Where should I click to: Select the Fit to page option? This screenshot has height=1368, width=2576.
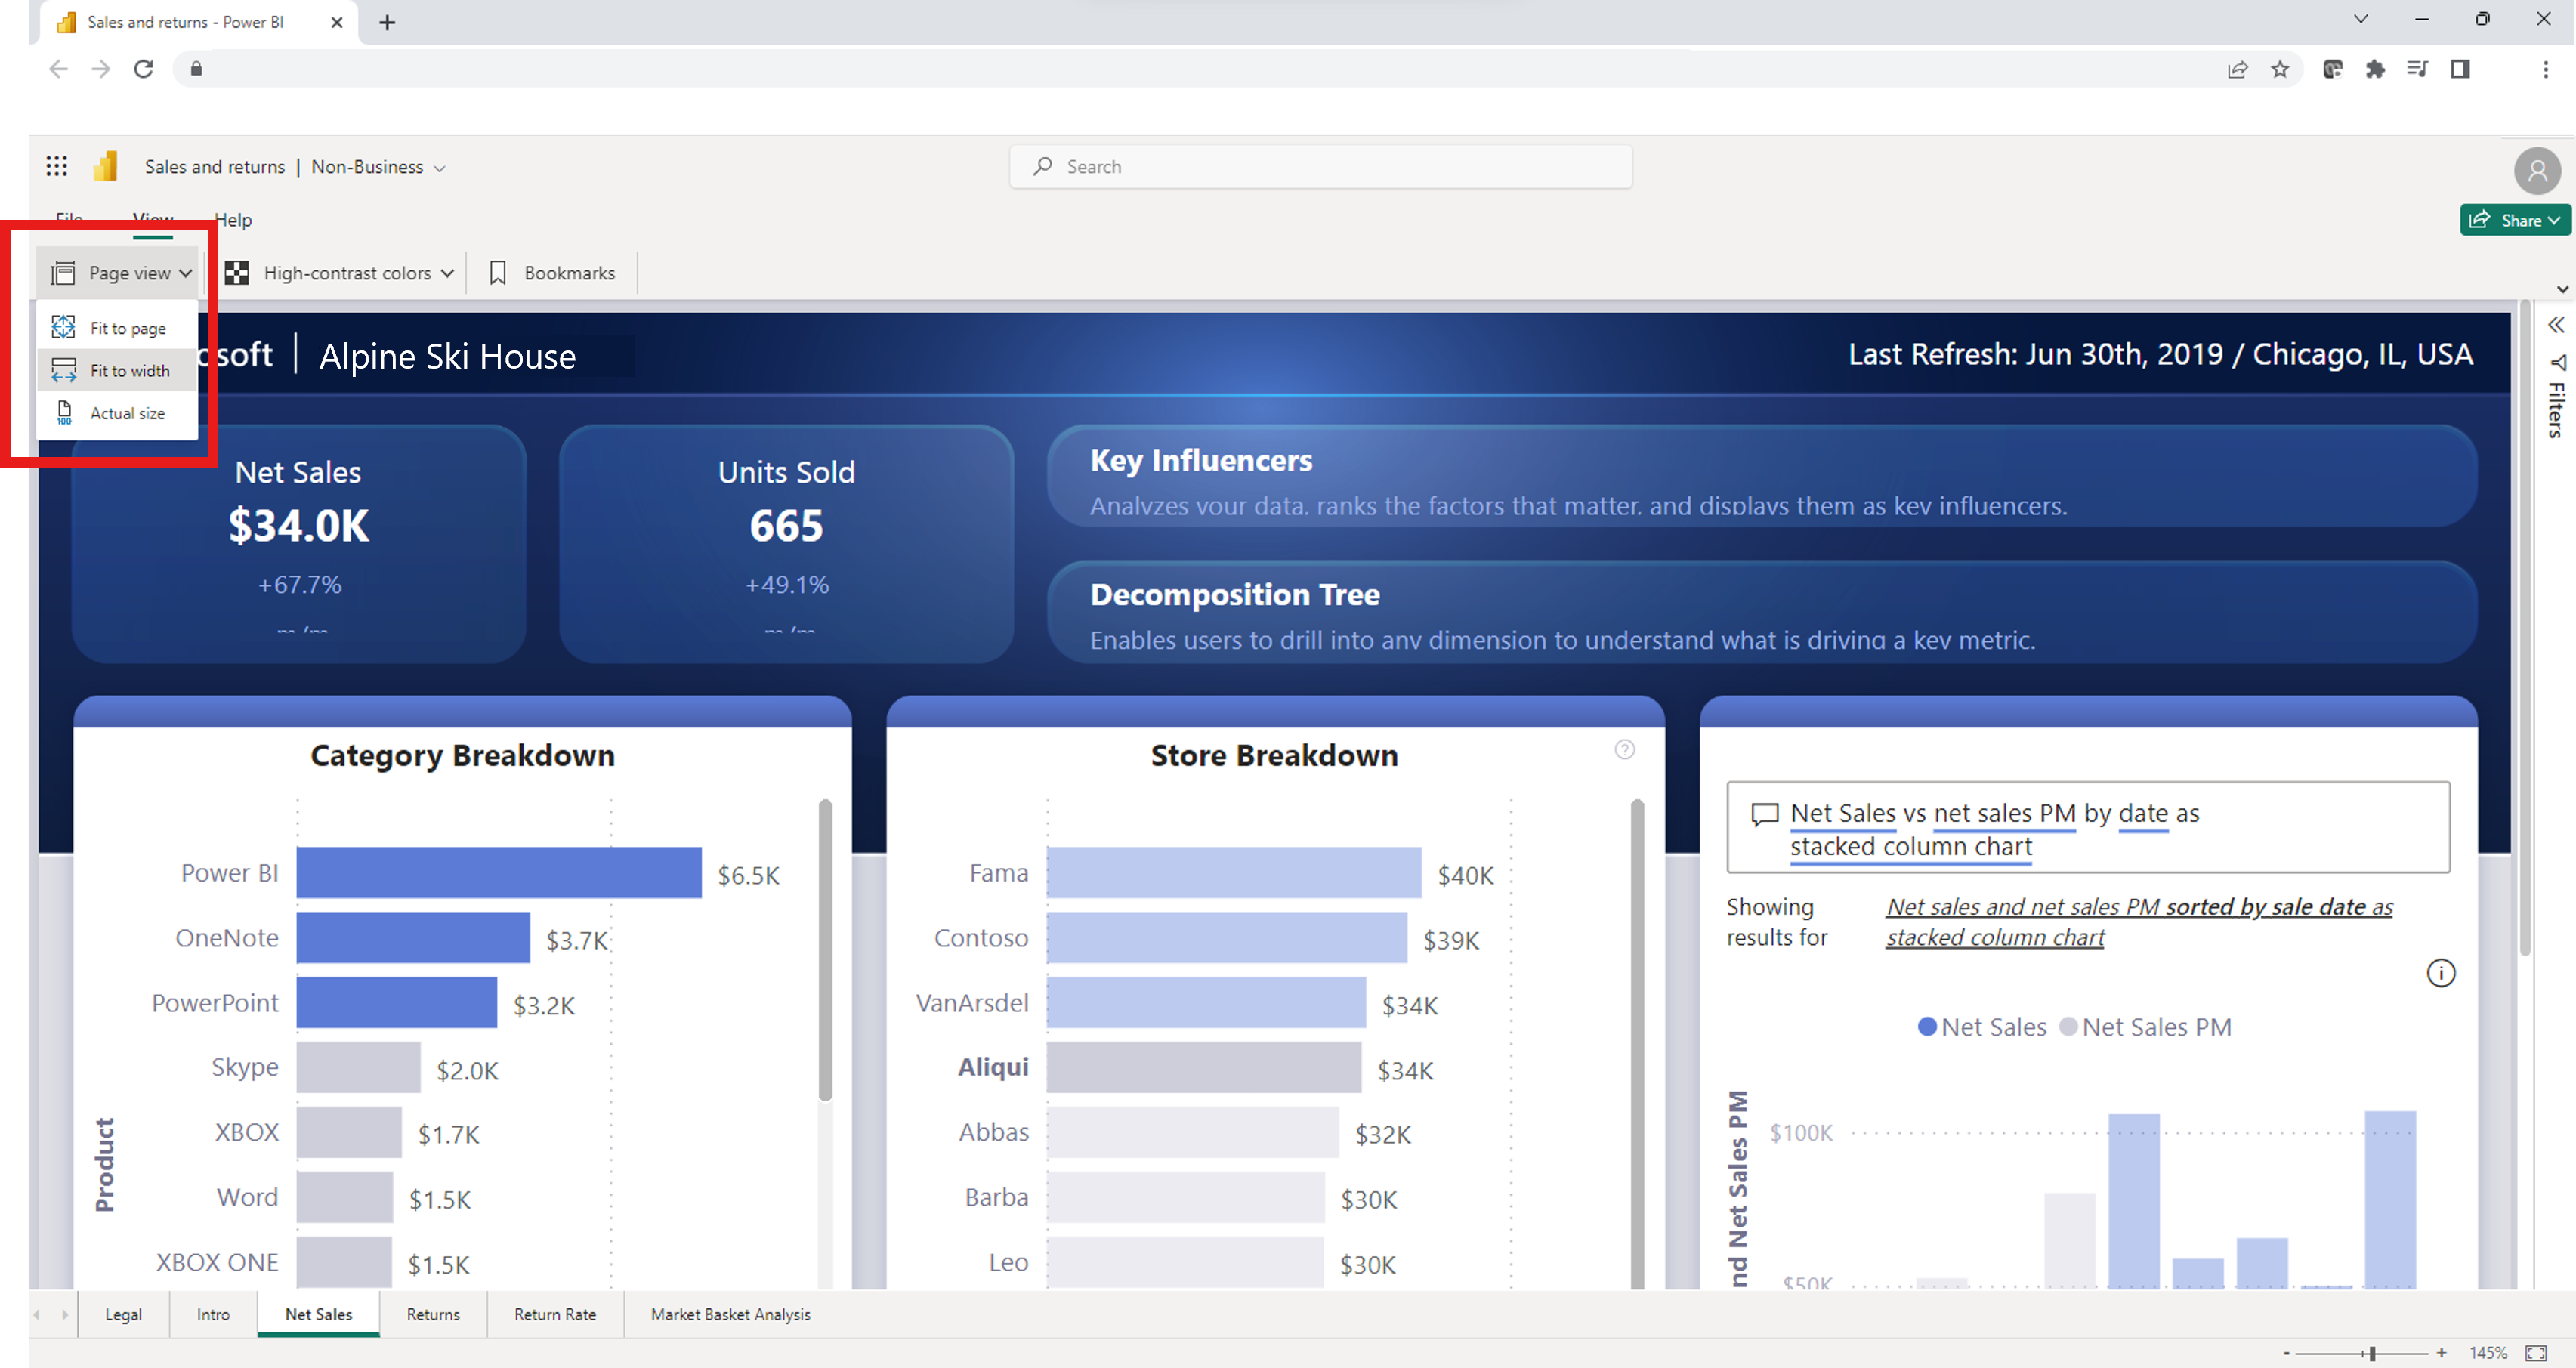pyautogui.click(x=126, y=327)
